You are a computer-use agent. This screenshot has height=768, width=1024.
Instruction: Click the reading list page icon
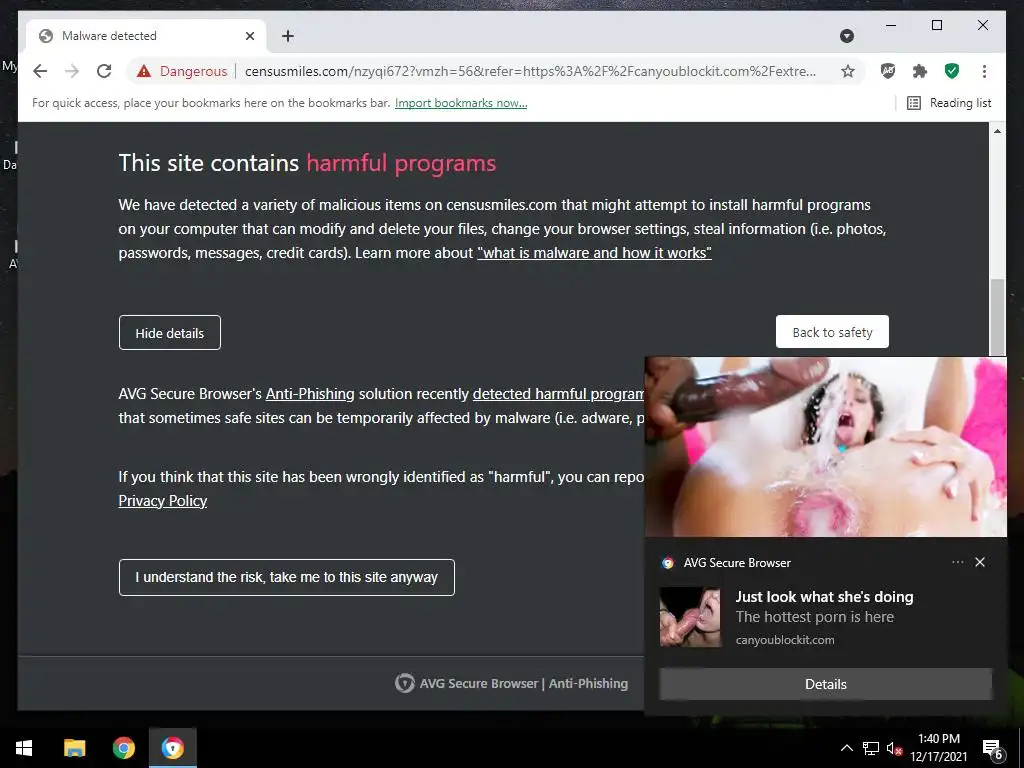(x=914, y=103)
